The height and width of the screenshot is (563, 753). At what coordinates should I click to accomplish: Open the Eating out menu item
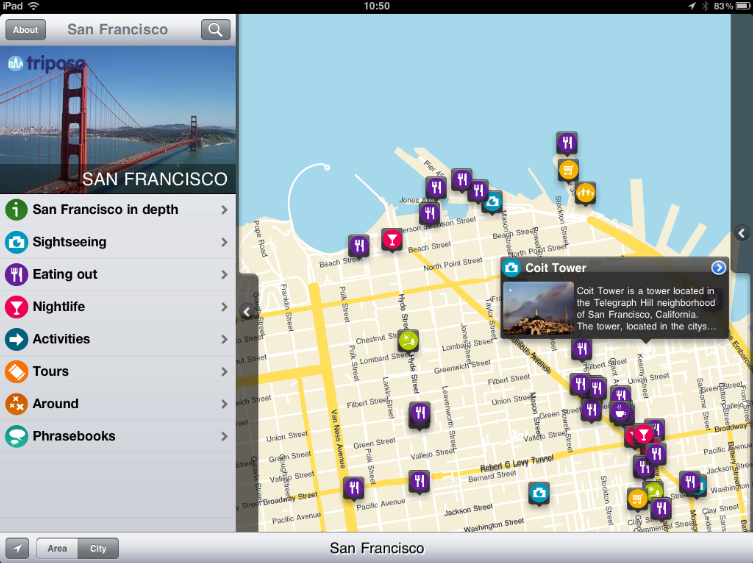118,274
